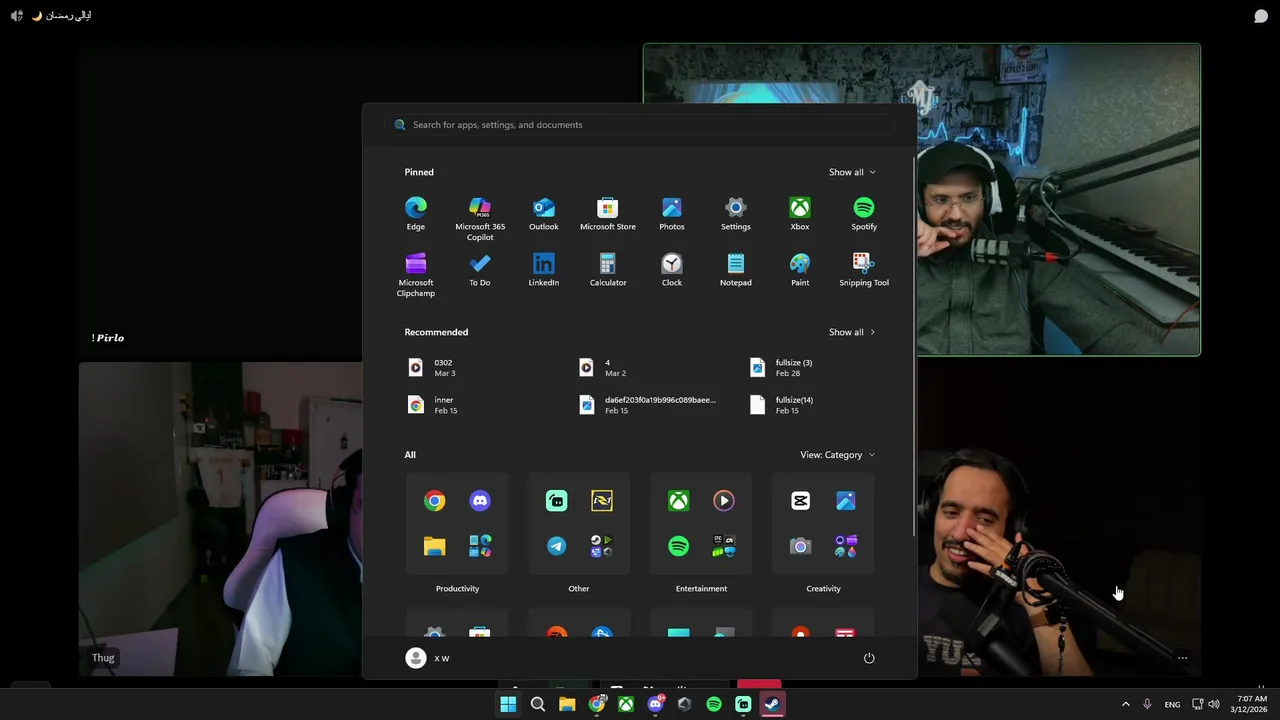Open File Explorer from the taskbar

click(567, 704)
